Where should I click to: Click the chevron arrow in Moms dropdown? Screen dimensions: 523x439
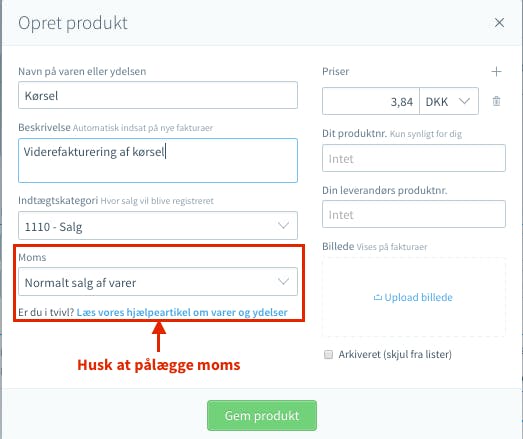[x=283, y=282]
